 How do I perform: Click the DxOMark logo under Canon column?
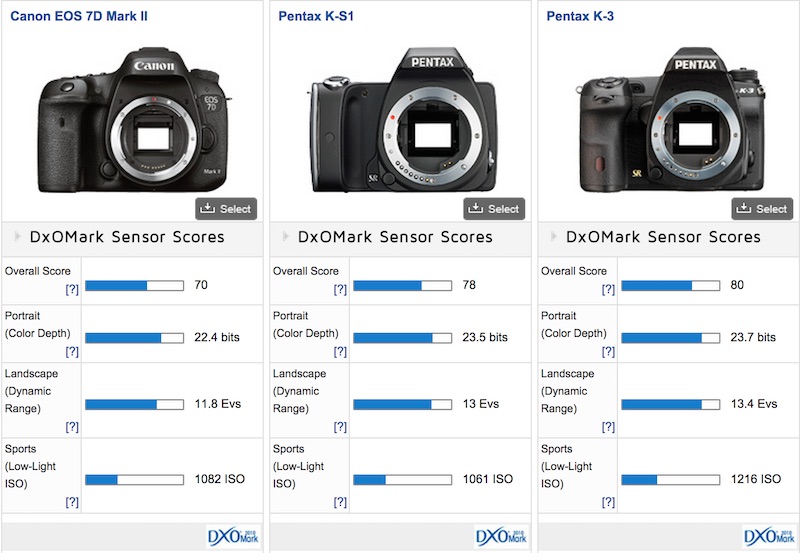click(x=233, y=536)
